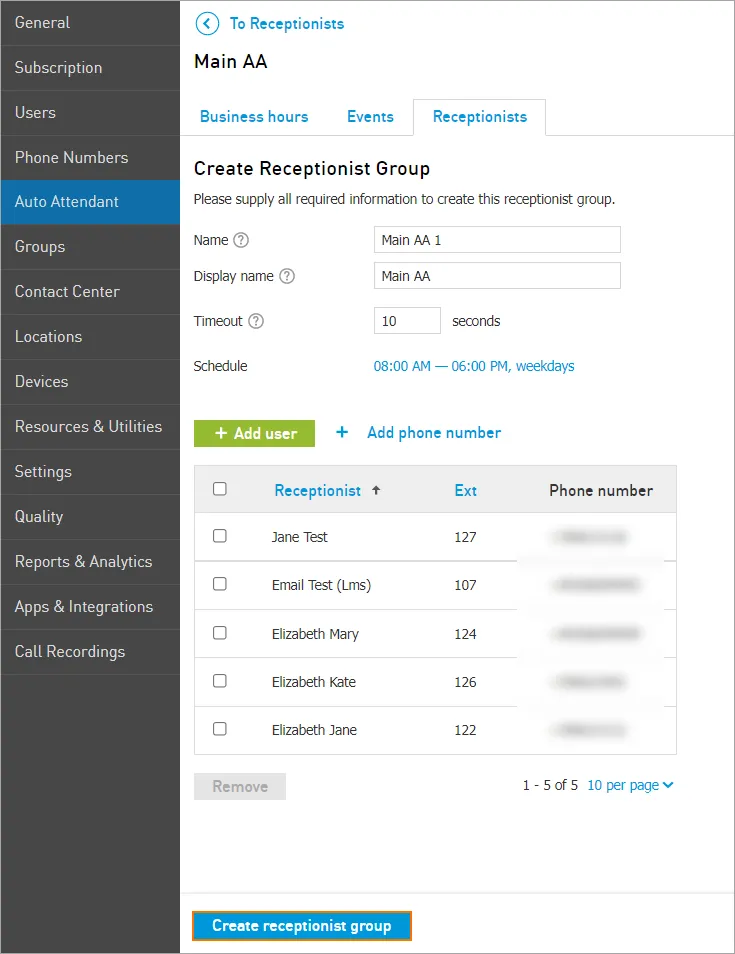Viewport: 735px width, 954px height.
Task: Click extension 127 in the table
Action: click(465, 537)
